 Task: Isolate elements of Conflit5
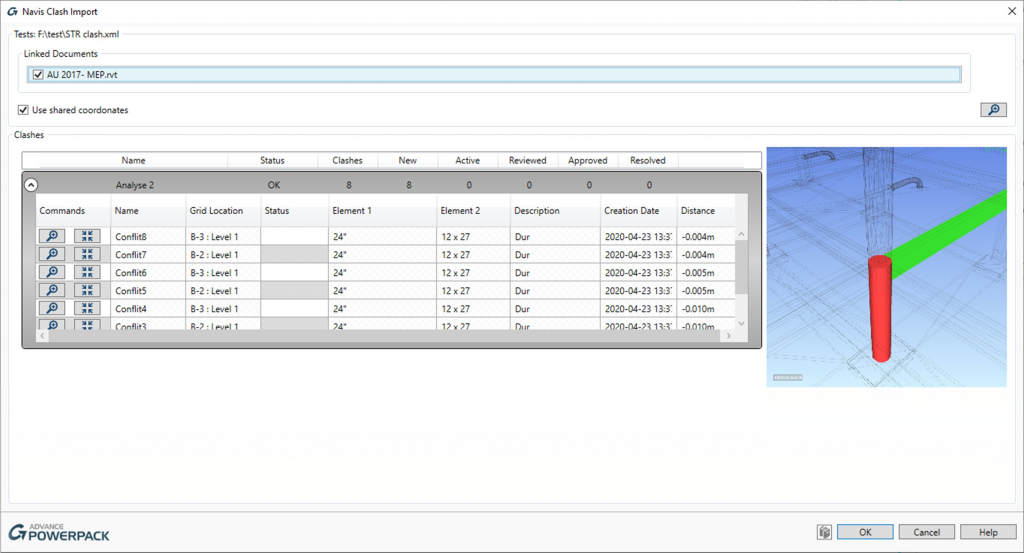click(x=87, y=290)
